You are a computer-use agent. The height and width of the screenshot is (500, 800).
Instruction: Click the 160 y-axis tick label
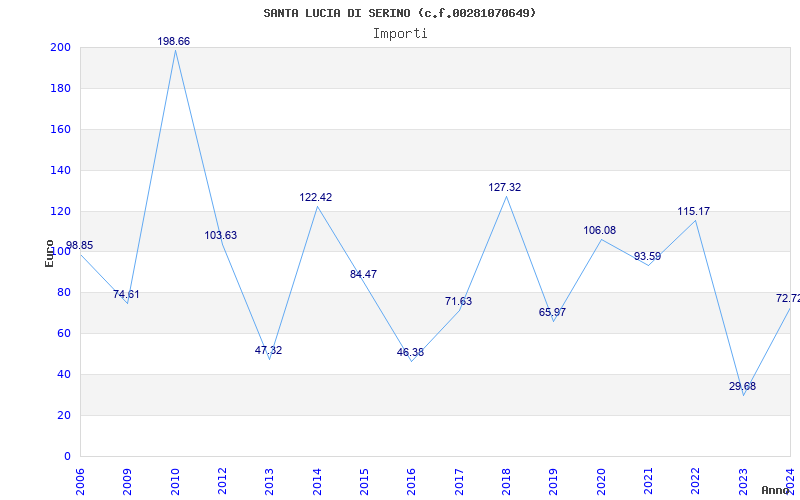(x=60, y=130)
